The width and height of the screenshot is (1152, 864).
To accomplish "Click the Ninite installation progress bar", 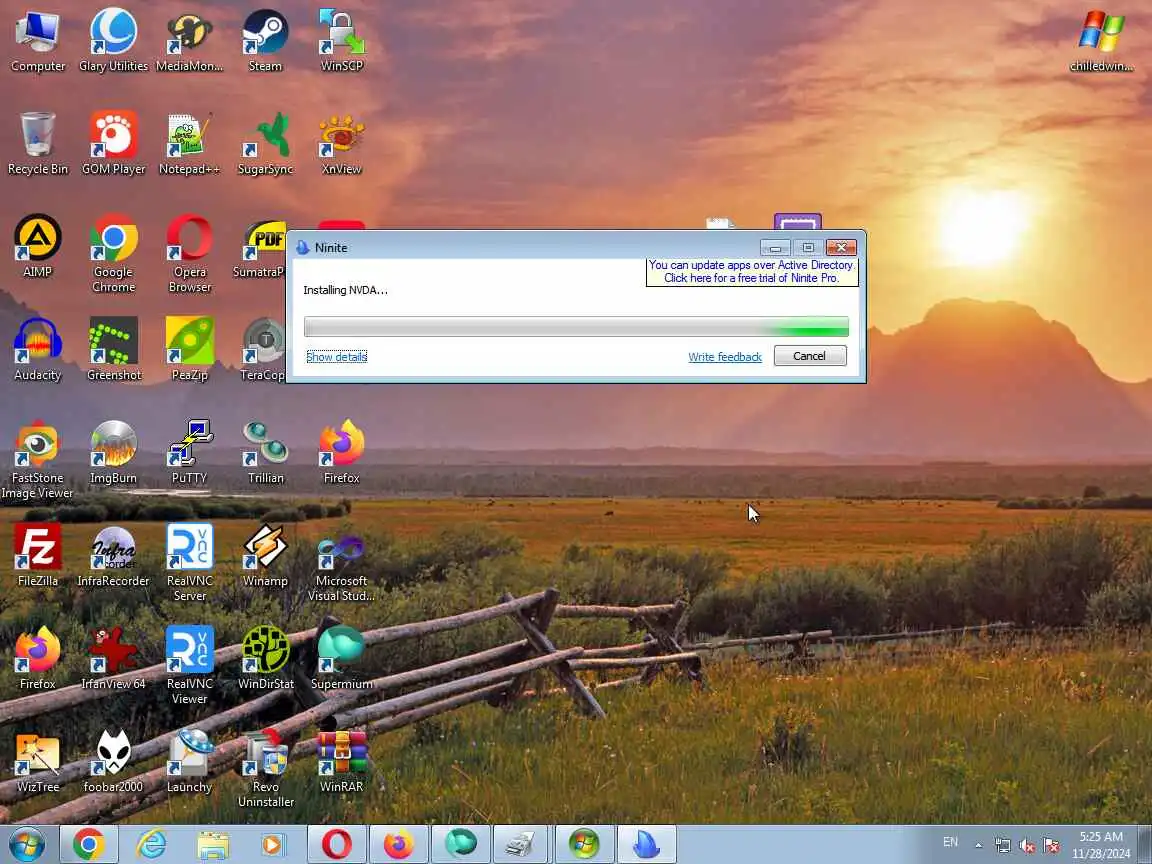I will click(x=576, y=326).
